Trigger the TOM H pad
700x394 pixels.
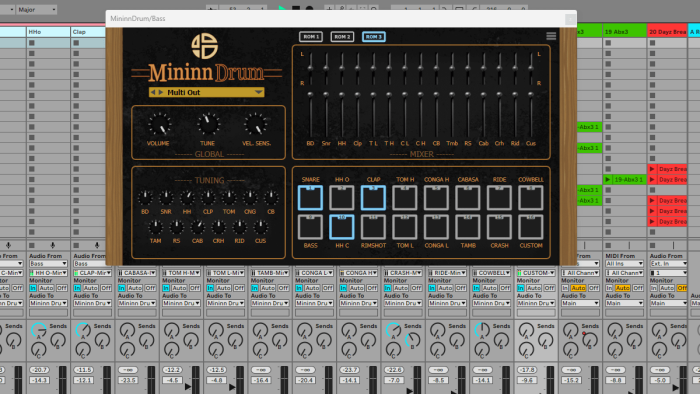[404, 198]
